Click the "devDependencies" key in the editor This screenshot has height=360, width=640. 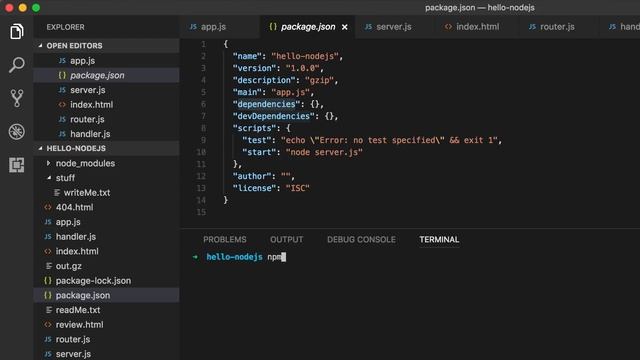(x=273, y=116)
